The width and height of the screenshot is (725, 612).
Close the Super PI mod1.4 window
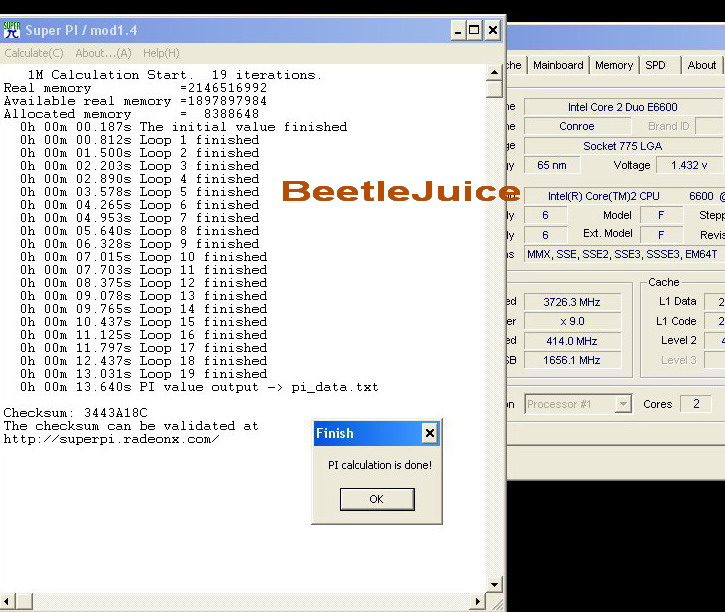click(492, 30)
